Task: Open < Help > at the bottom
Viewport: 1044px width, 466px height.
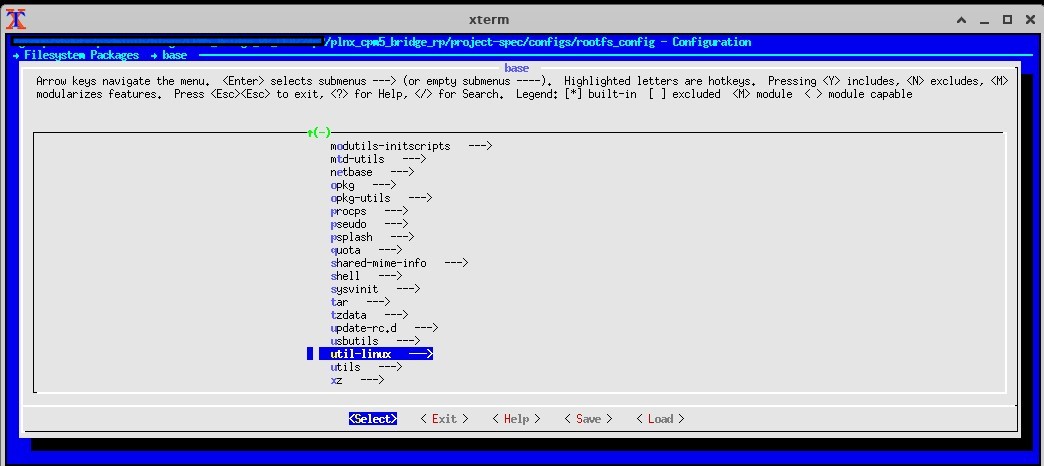Action: pyautogui.click(x=516, y=419)
